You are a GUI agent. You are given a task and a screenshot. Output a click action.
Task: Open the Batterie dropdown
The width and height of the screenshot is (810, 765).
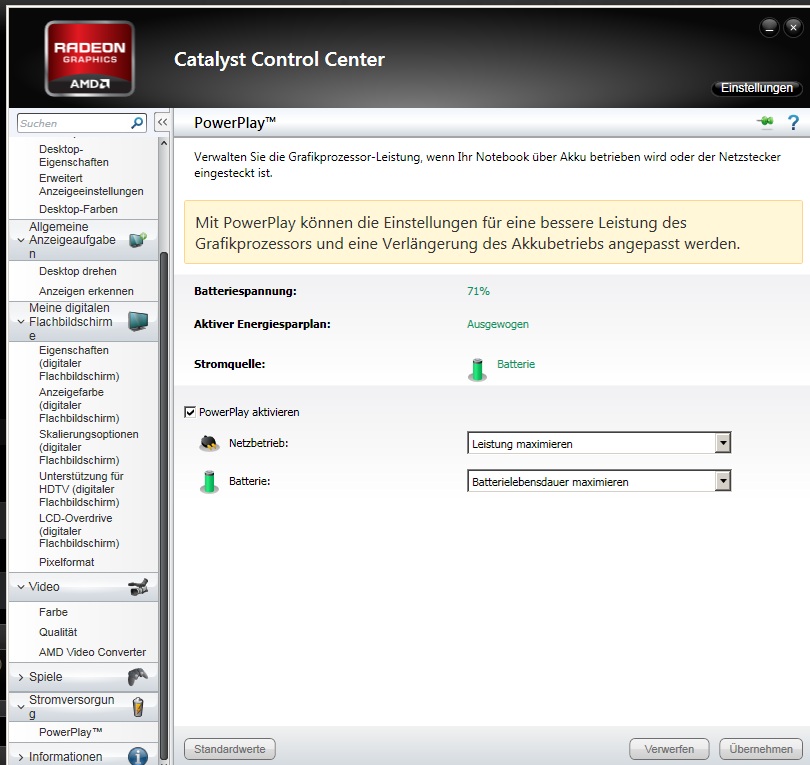599,481
